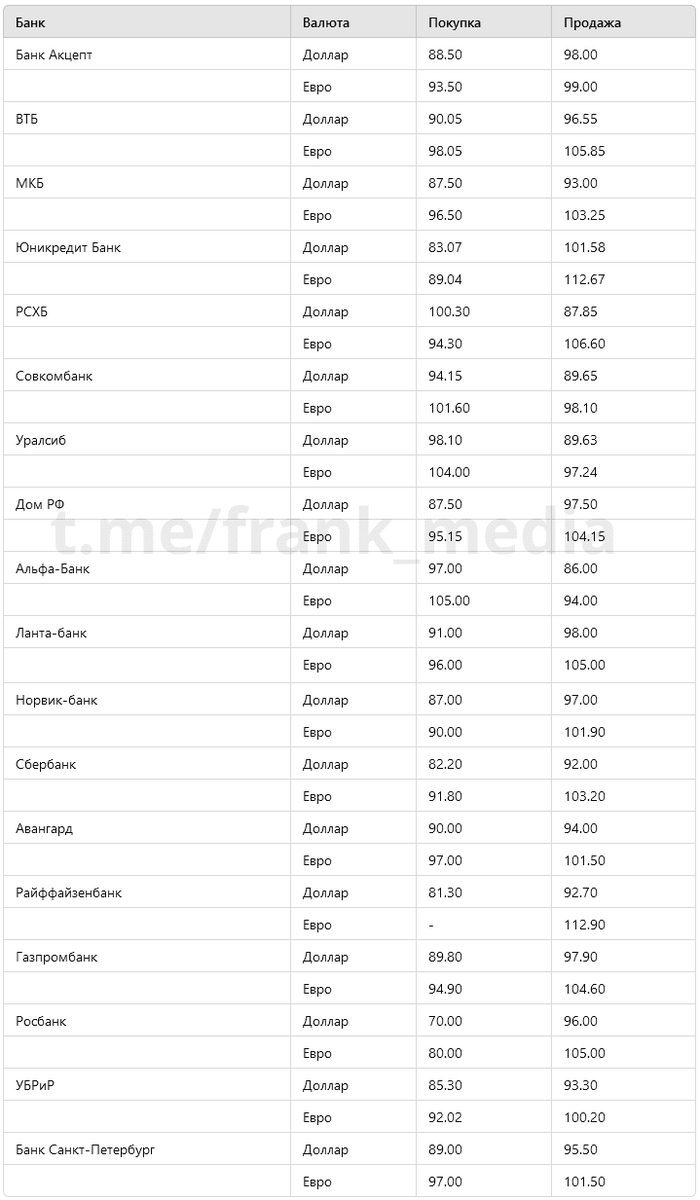Click Юникредит euro sell rate 112.67
This screenshot has width=700, height=1200.
584,279
